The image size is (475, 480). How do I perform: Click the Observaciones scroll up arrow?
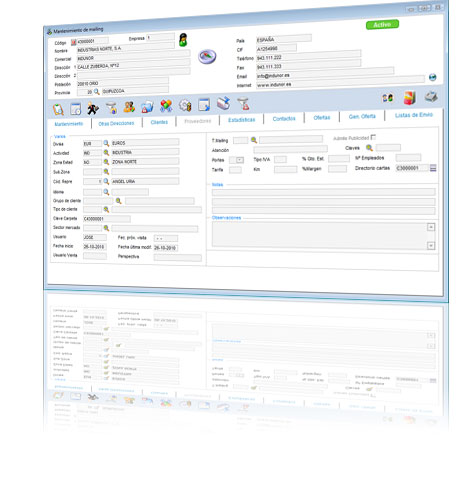point(431,227)
